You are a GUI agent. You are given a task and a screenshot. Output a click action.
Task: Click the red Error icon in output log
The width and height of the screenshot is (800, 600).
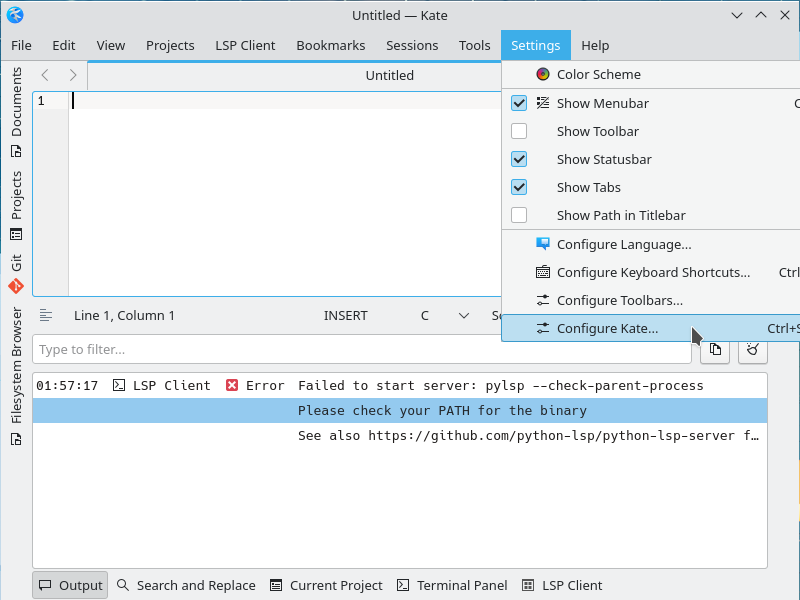pos(232,385)
